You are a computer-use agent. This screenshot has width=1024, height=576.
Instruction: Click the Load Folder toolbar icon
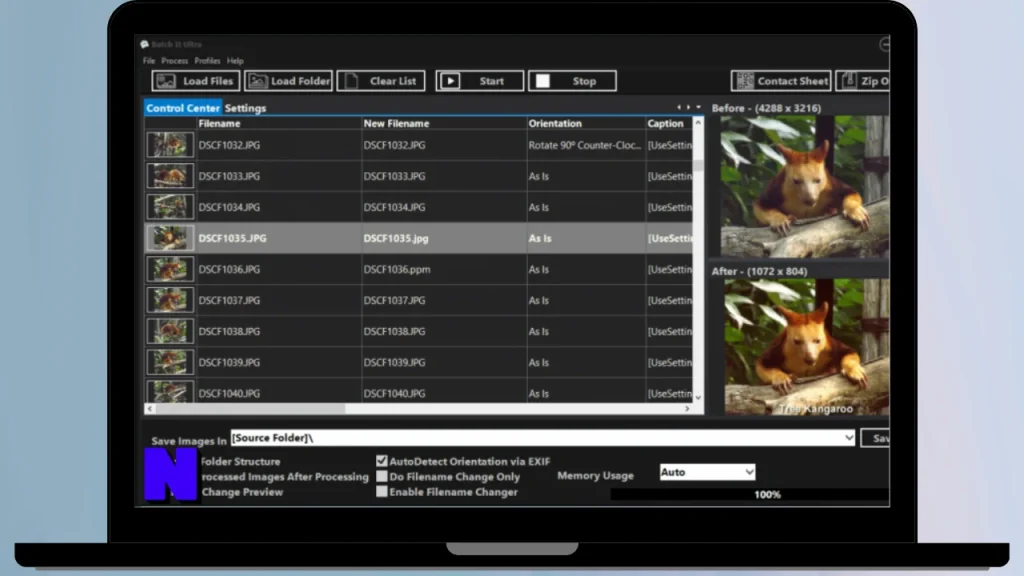pos(258,81)
